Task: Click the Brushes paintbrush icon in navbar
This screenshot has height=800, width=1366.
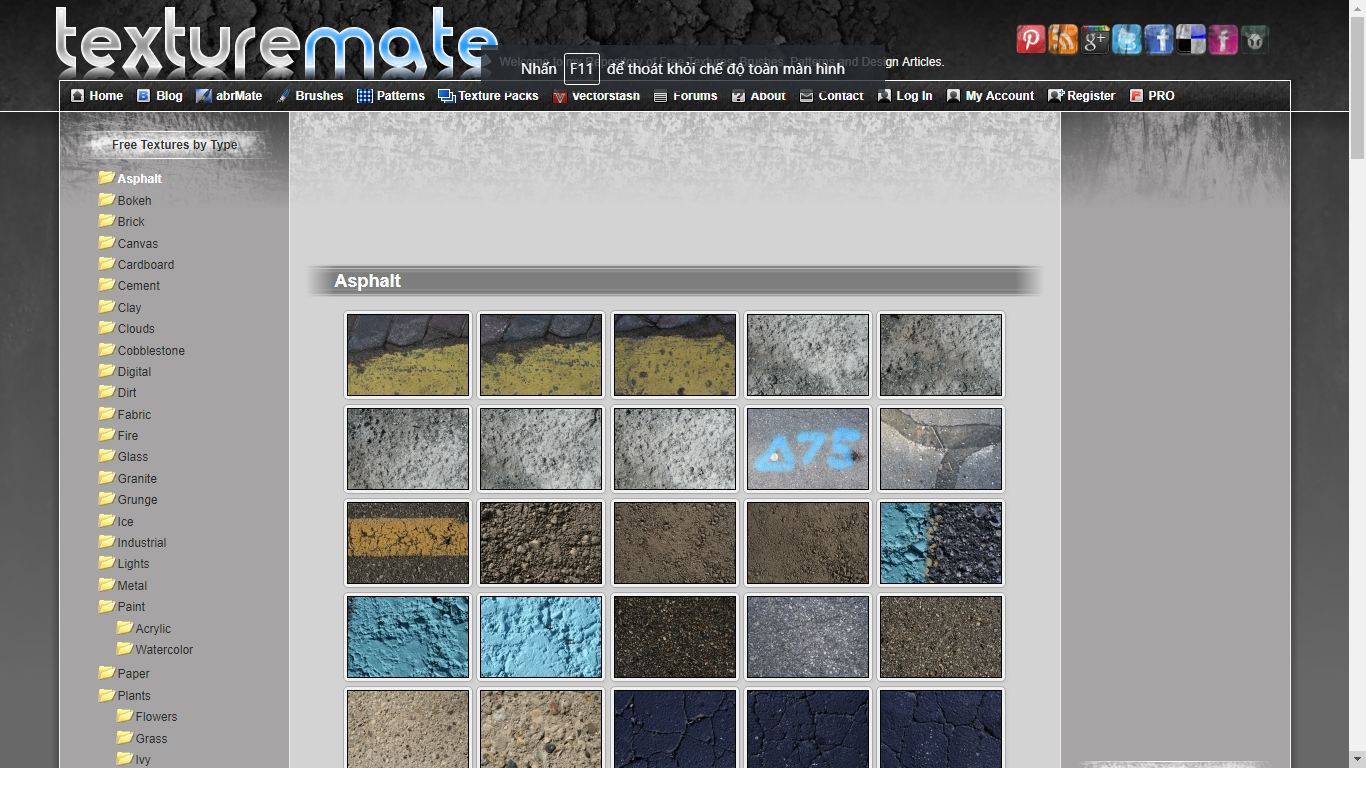Action: 283,96
